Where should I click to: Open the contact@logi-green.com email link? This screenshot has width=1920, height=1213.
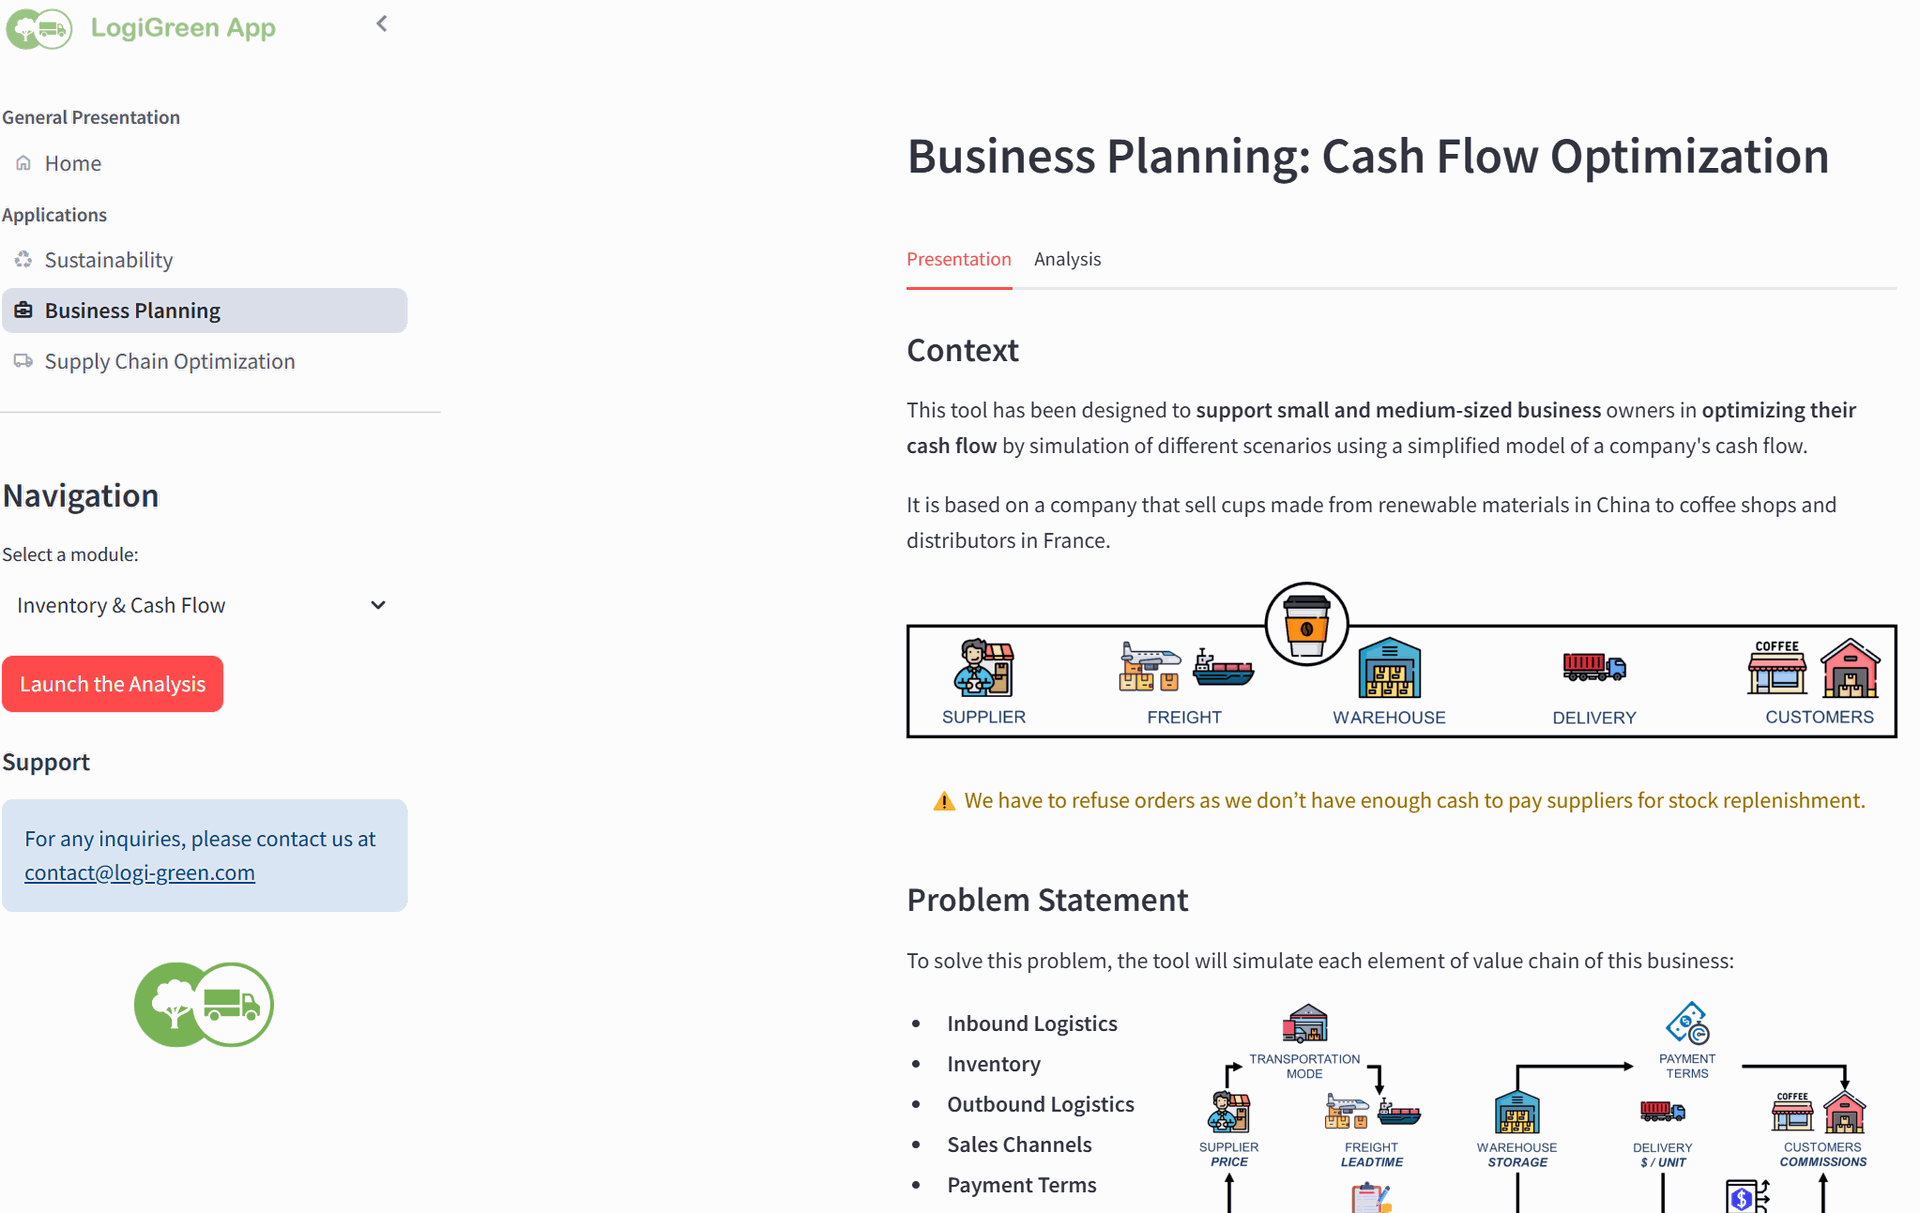pos(140,872)
